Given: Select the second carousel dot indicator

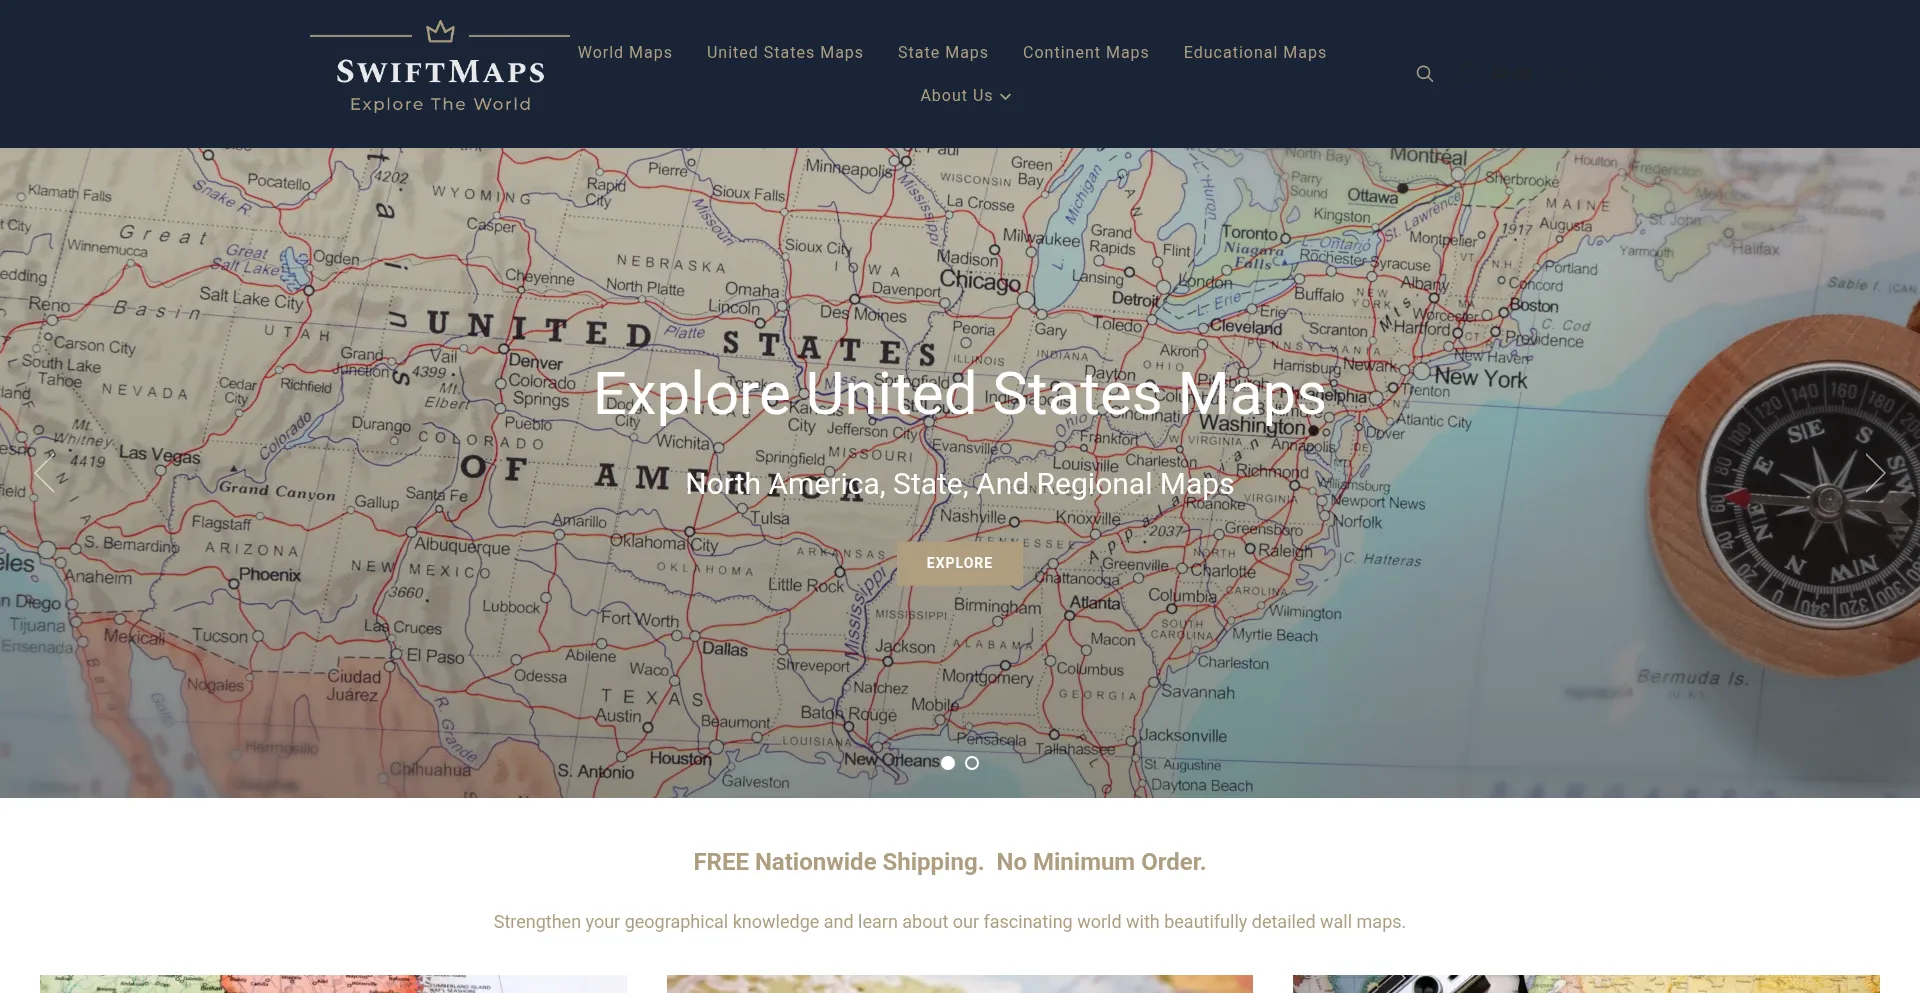Looking at the screenshot, I should pyautogui.click(x=971, y=763).
